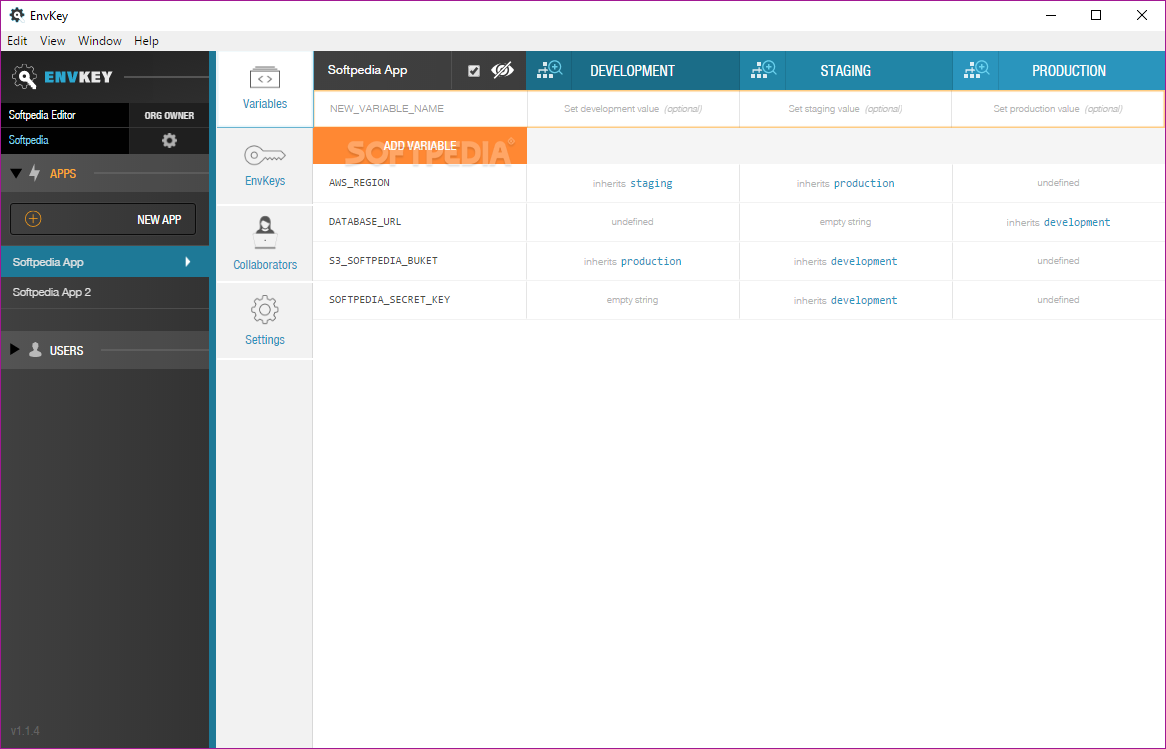The width and height of the screenshot is (1166, 749).
Task: Click the S3_SOFTPEDIA_BUKET variable name
Action: click(x=383, y=260)
